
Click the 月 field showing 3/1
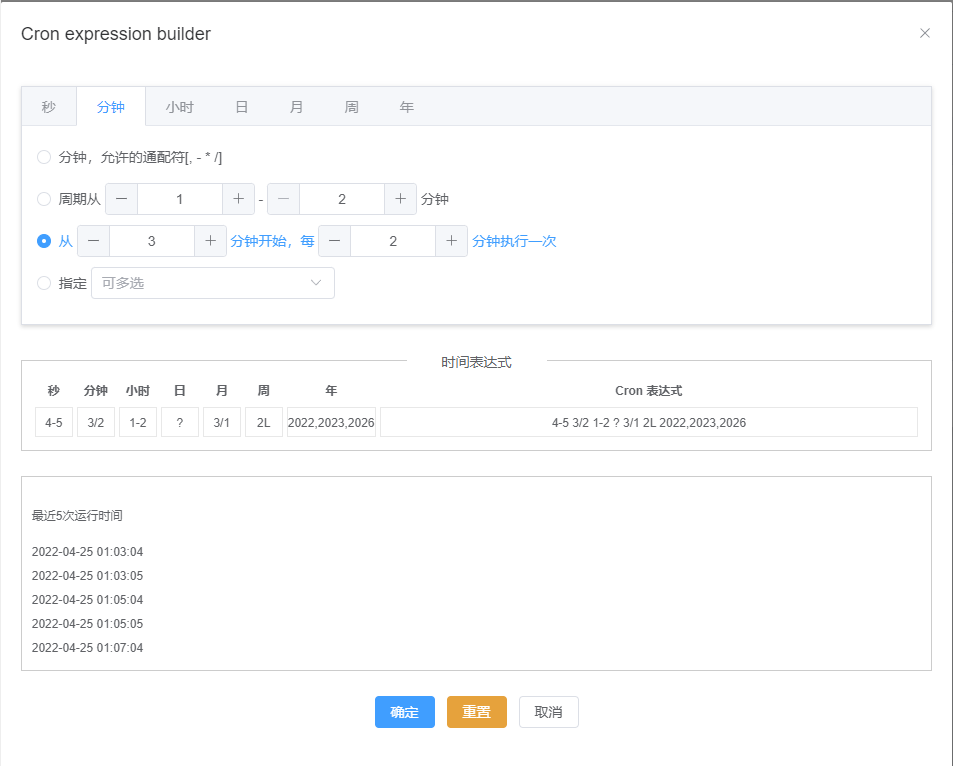click(x=222, y=423)
